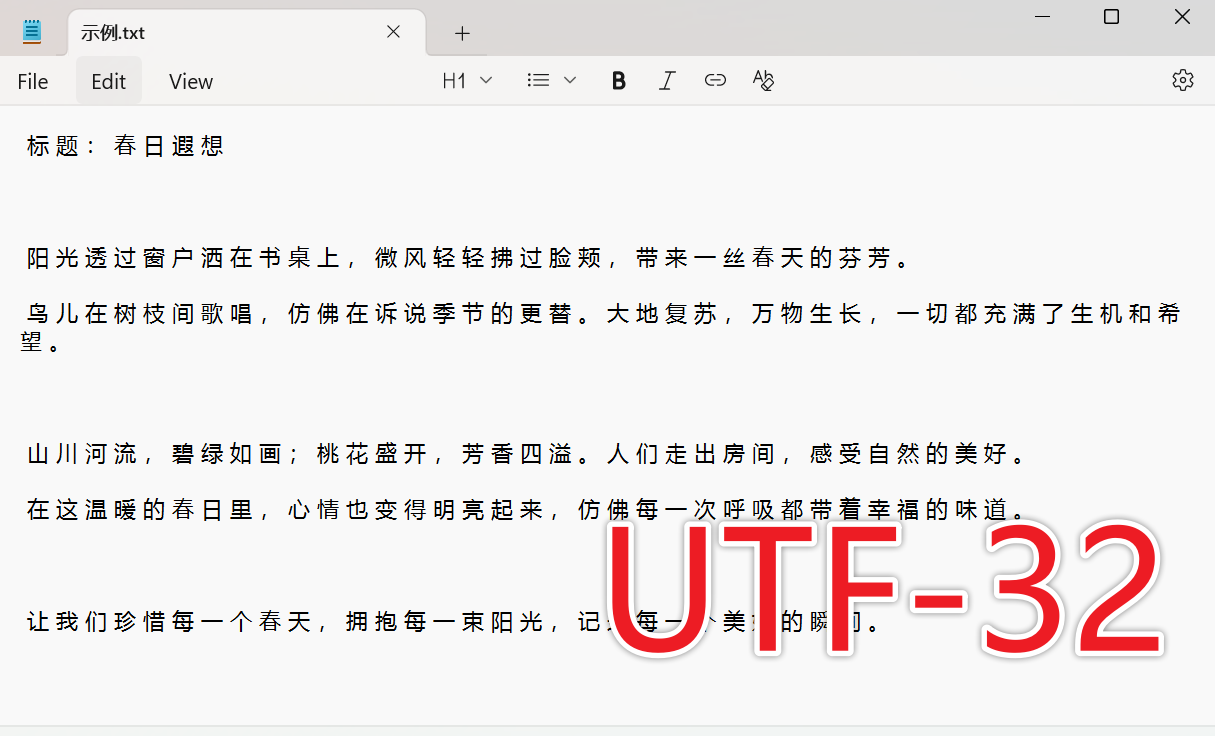Apply a bulleted list
Image resolution: width=1215 pixels, height=736 pixels.
[538, 80]
